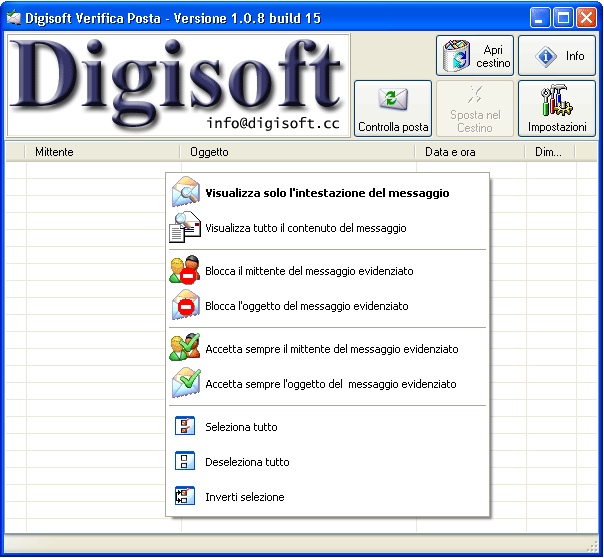
Task: Select Visualizza tutto il contenuto del messaggio
Action: coord(306,228)
